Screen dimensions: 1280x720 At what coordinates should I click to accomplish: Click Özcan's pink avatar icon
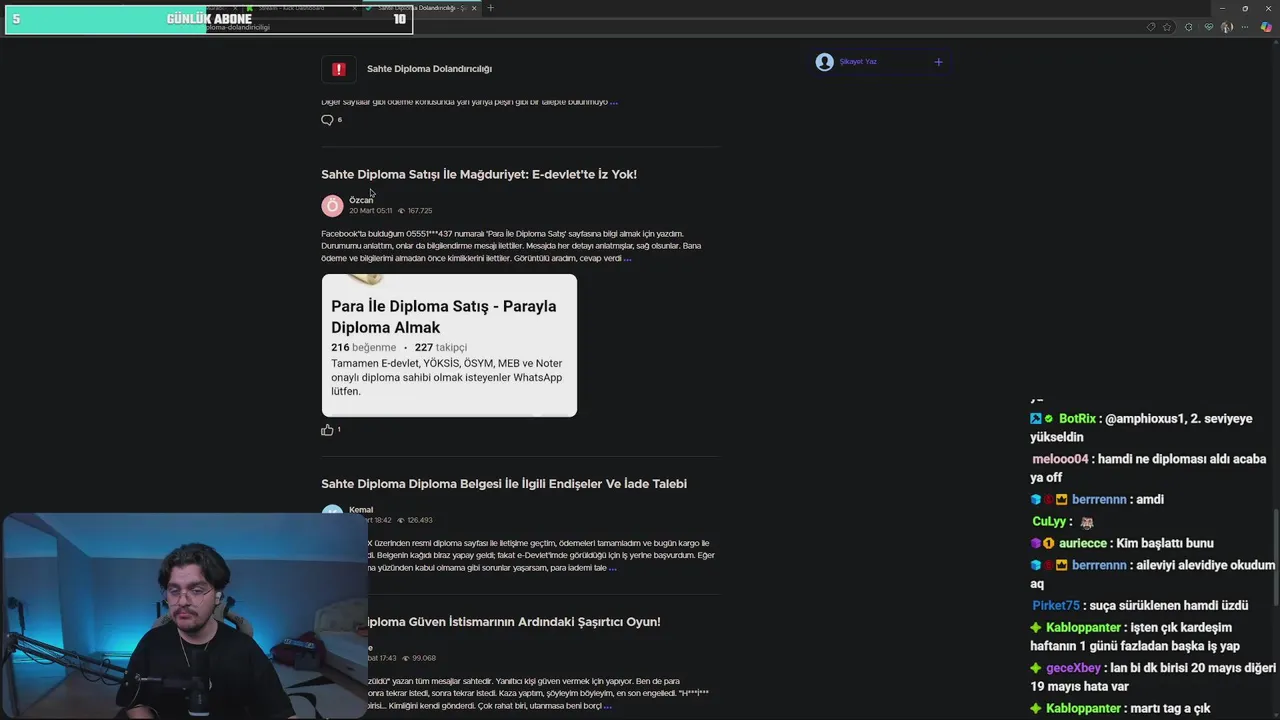point(332,206)
